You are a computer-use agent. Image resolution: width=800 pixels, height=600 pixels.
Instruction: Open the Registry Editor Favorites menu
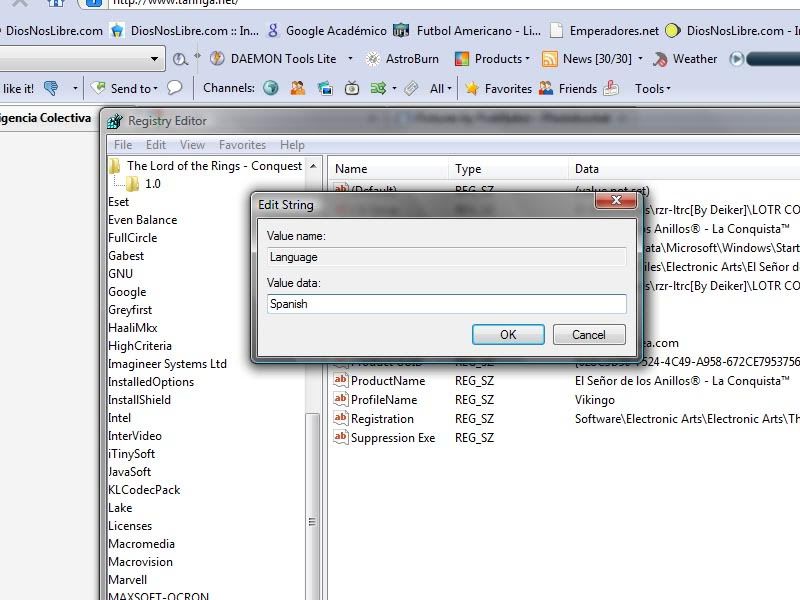242,145
